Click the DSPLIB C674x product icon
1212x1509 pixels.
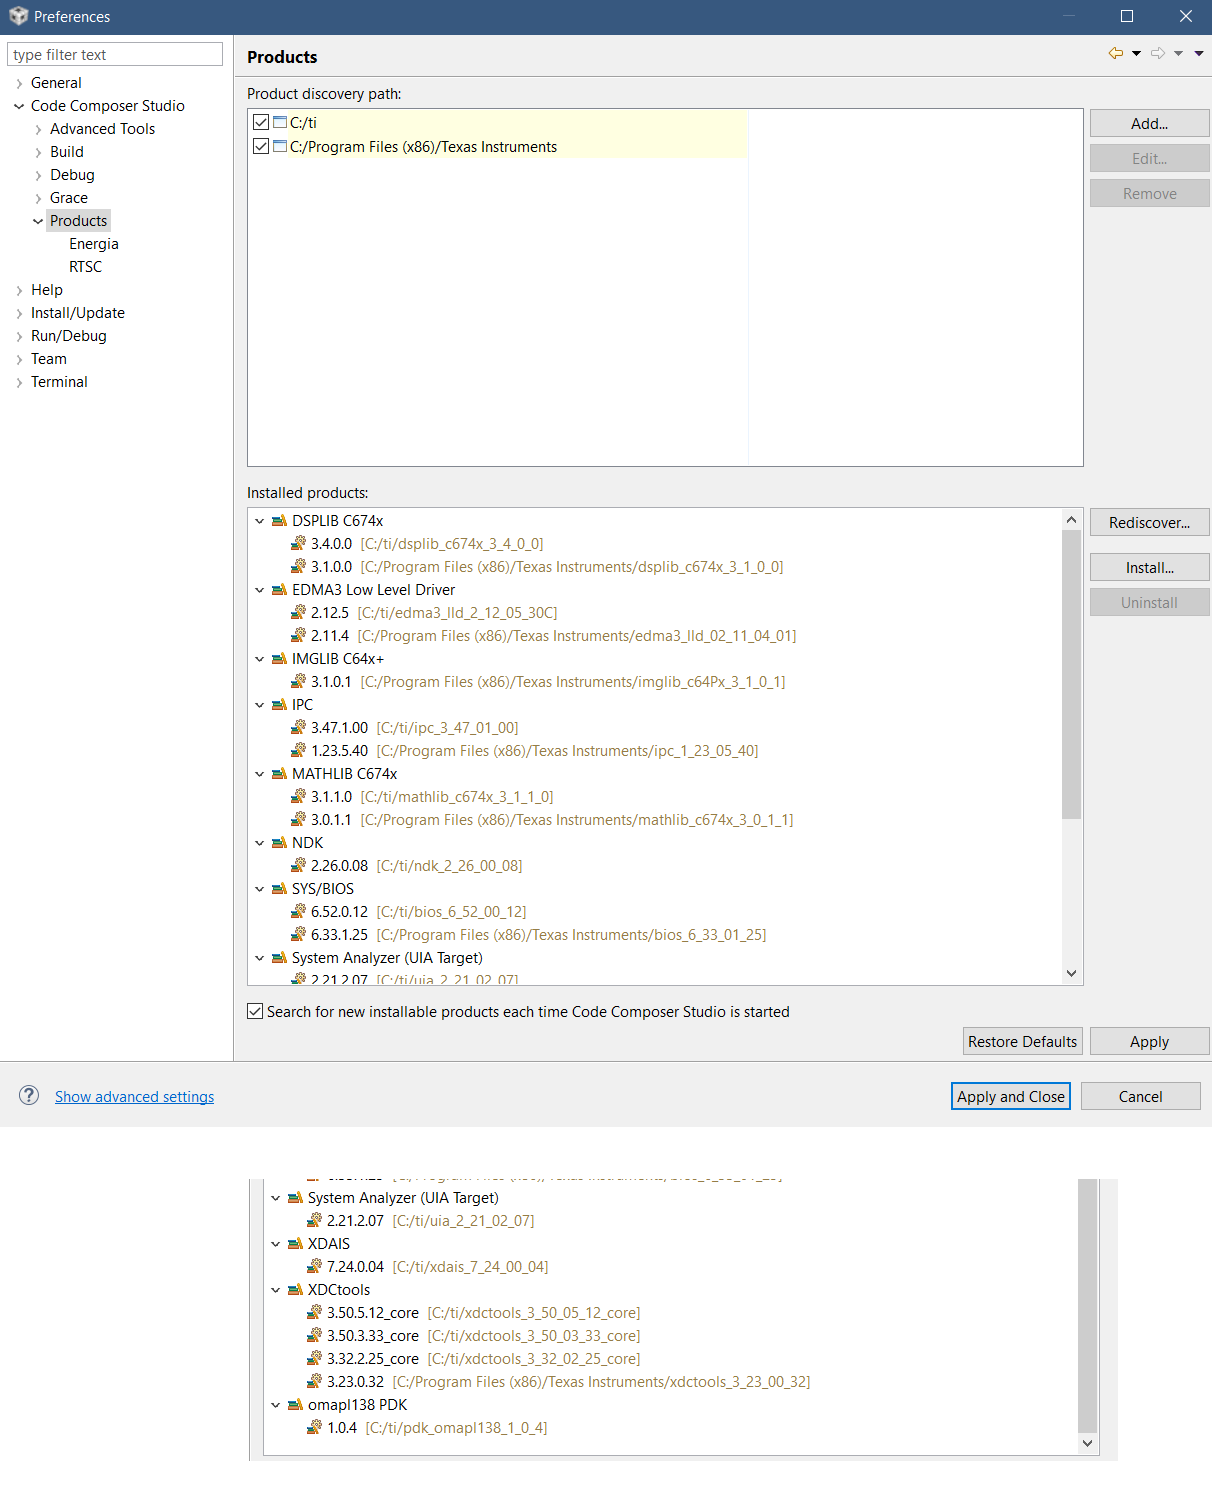pyautogui.click(x=279, y=521)
